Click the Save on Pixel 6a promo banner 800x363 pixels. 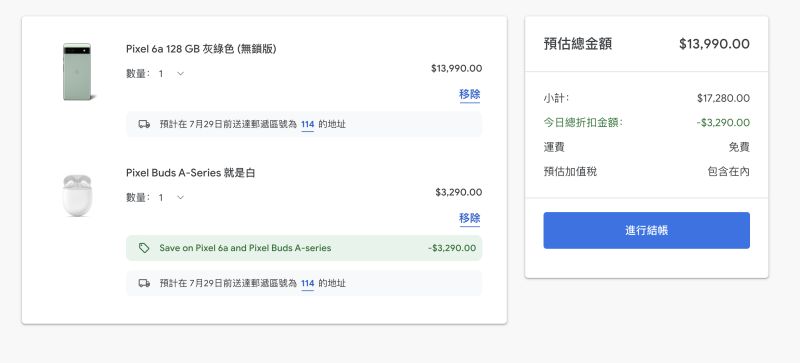[304, 248]
